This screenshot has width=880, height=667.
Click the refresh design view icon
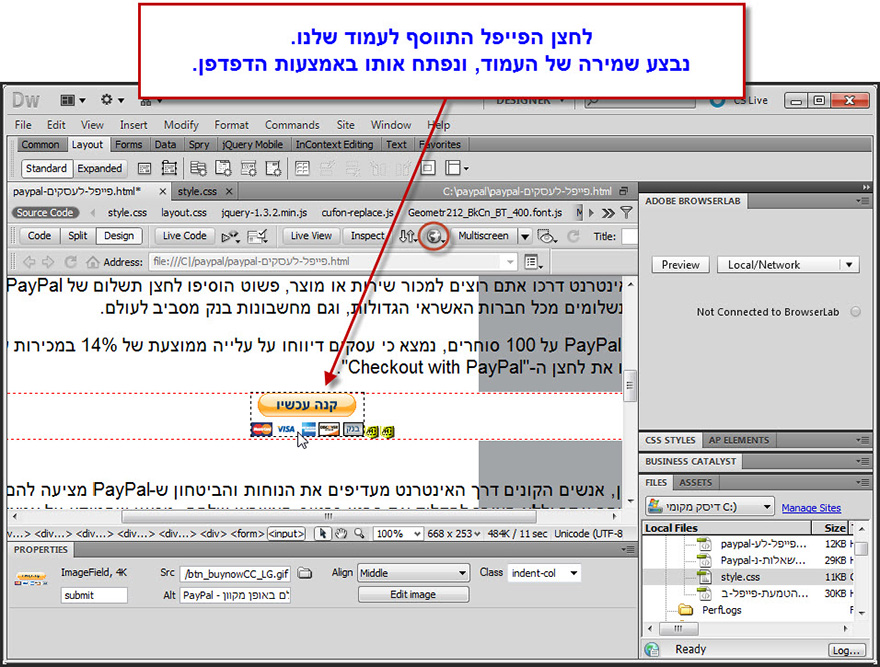click(573, 236)
